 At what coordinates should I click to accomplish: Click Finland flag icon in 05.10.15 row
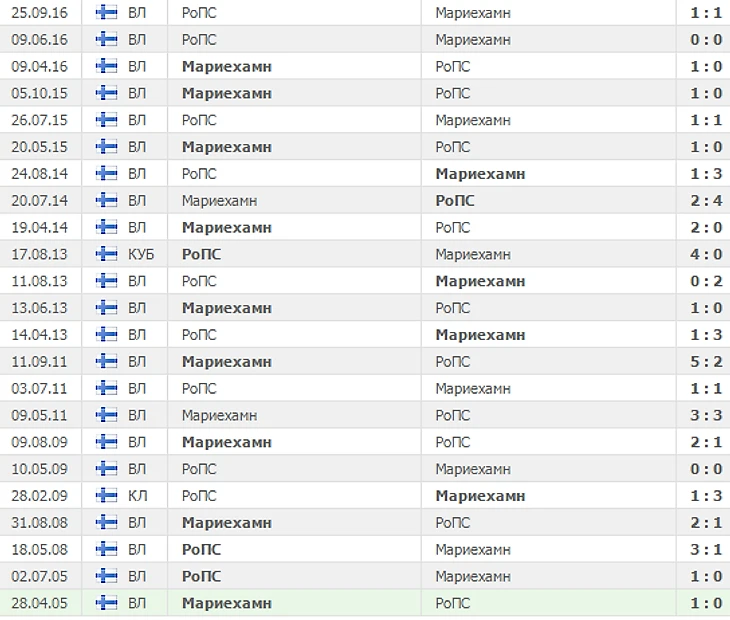[106, 93]
